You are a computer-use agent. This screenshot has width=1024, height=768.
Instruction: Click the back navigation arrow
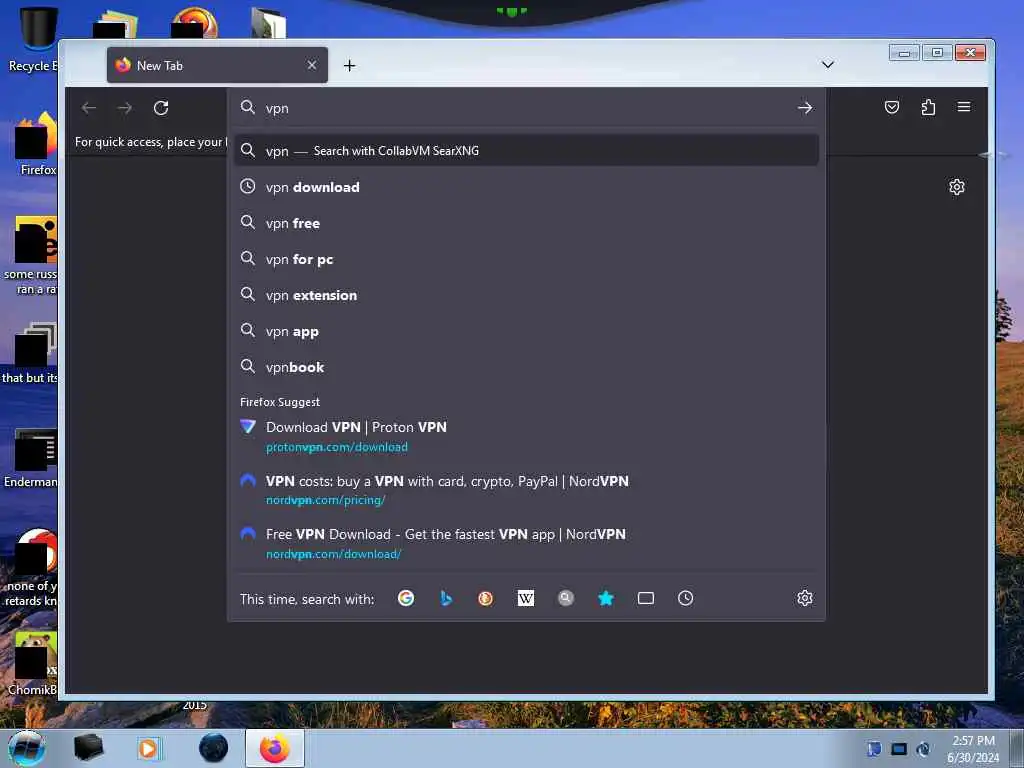89,108
